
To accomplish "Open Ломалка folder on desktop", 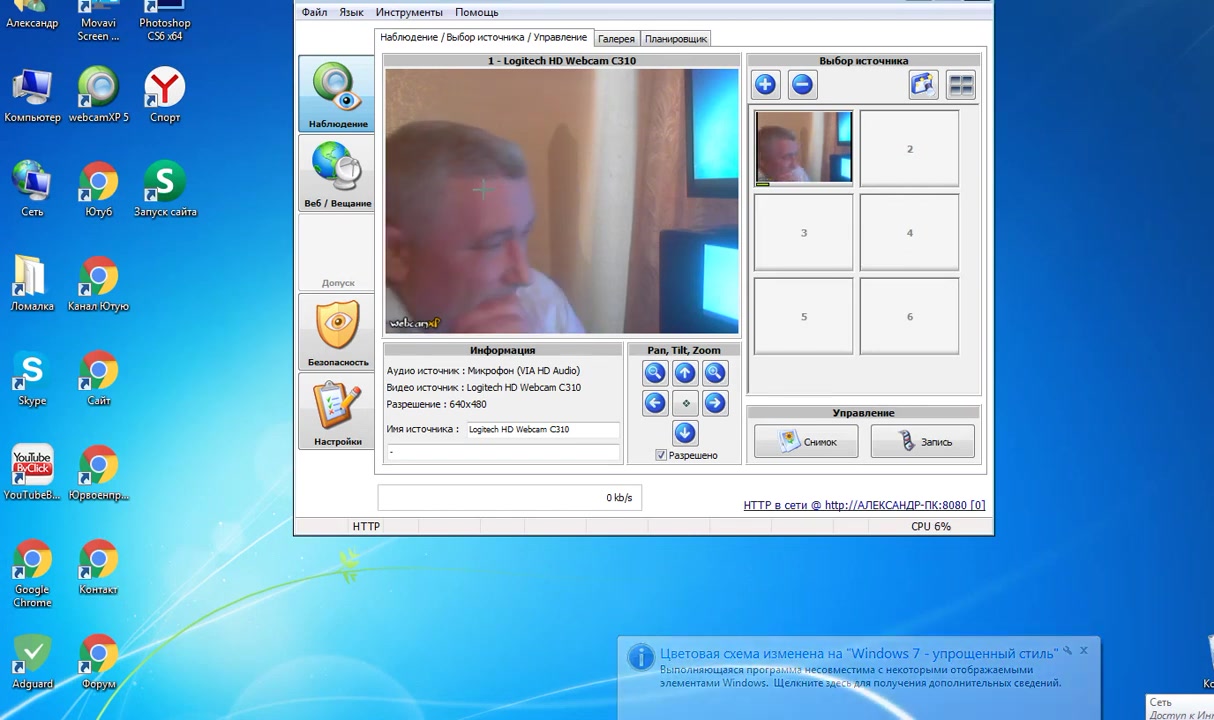I will tap(32, 284).
